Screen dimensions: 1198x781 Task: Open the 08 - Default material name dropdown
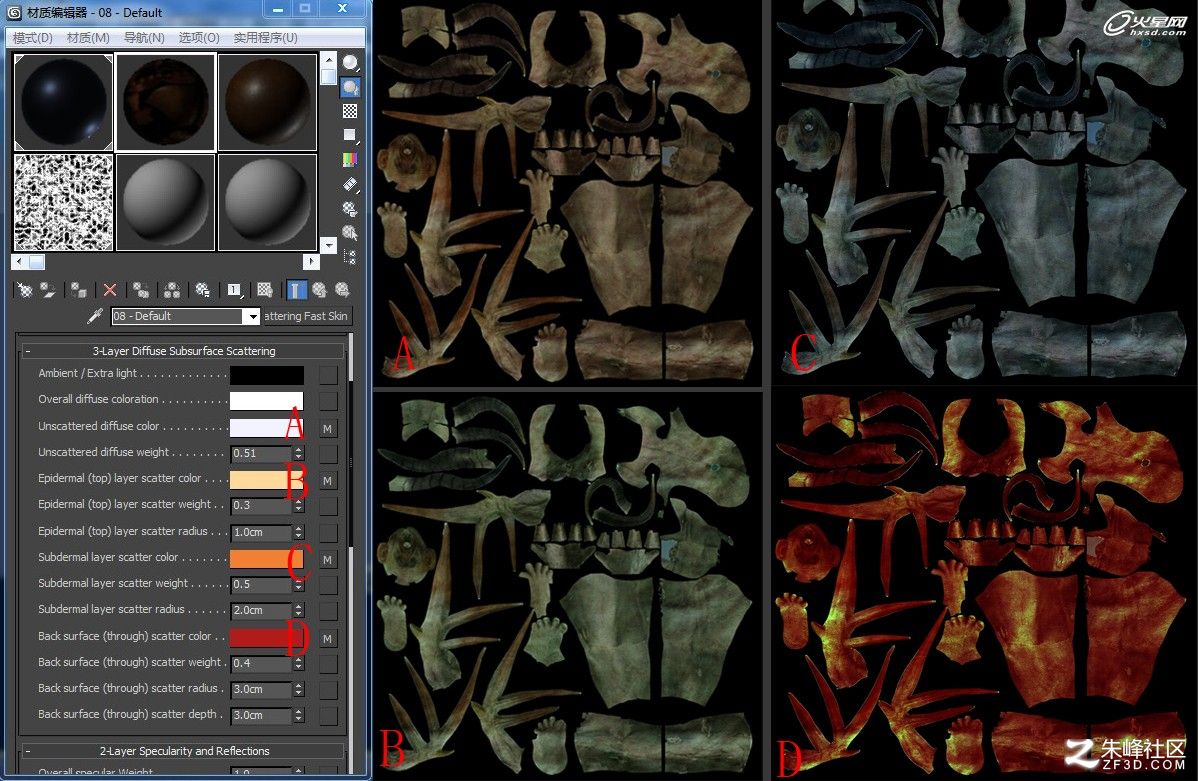[251, 316]
